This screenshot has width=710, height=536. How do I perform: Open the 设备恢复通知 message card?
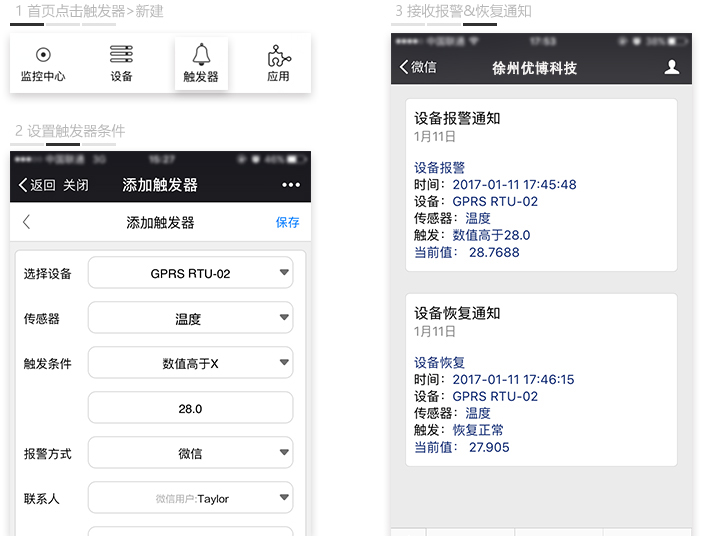(541, 380)
